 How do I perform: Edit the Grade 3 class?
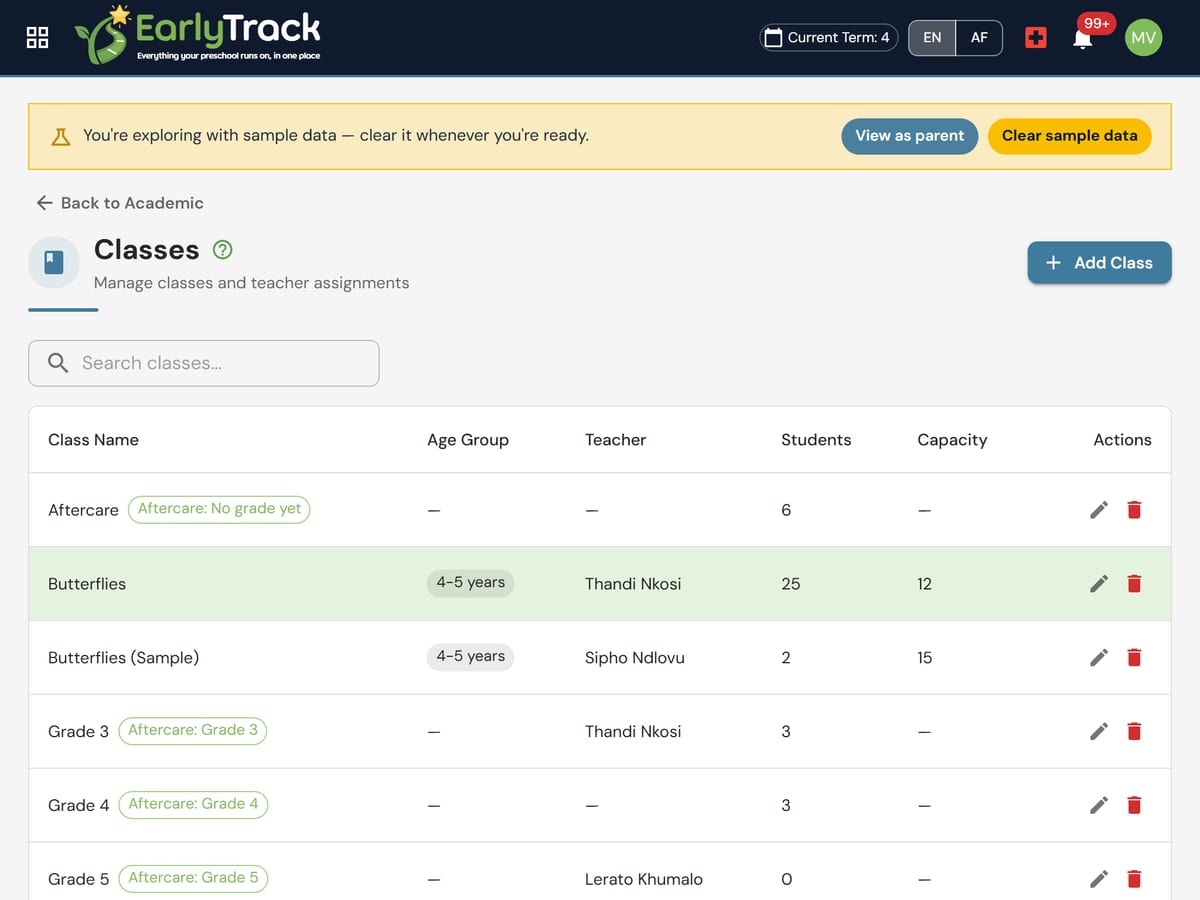coord(1099,732)
